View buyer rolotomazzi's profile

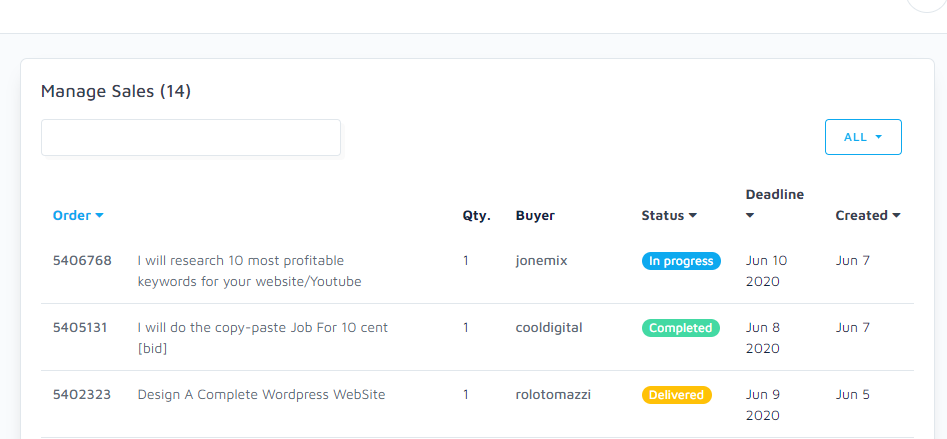click(x=553, y=395)
